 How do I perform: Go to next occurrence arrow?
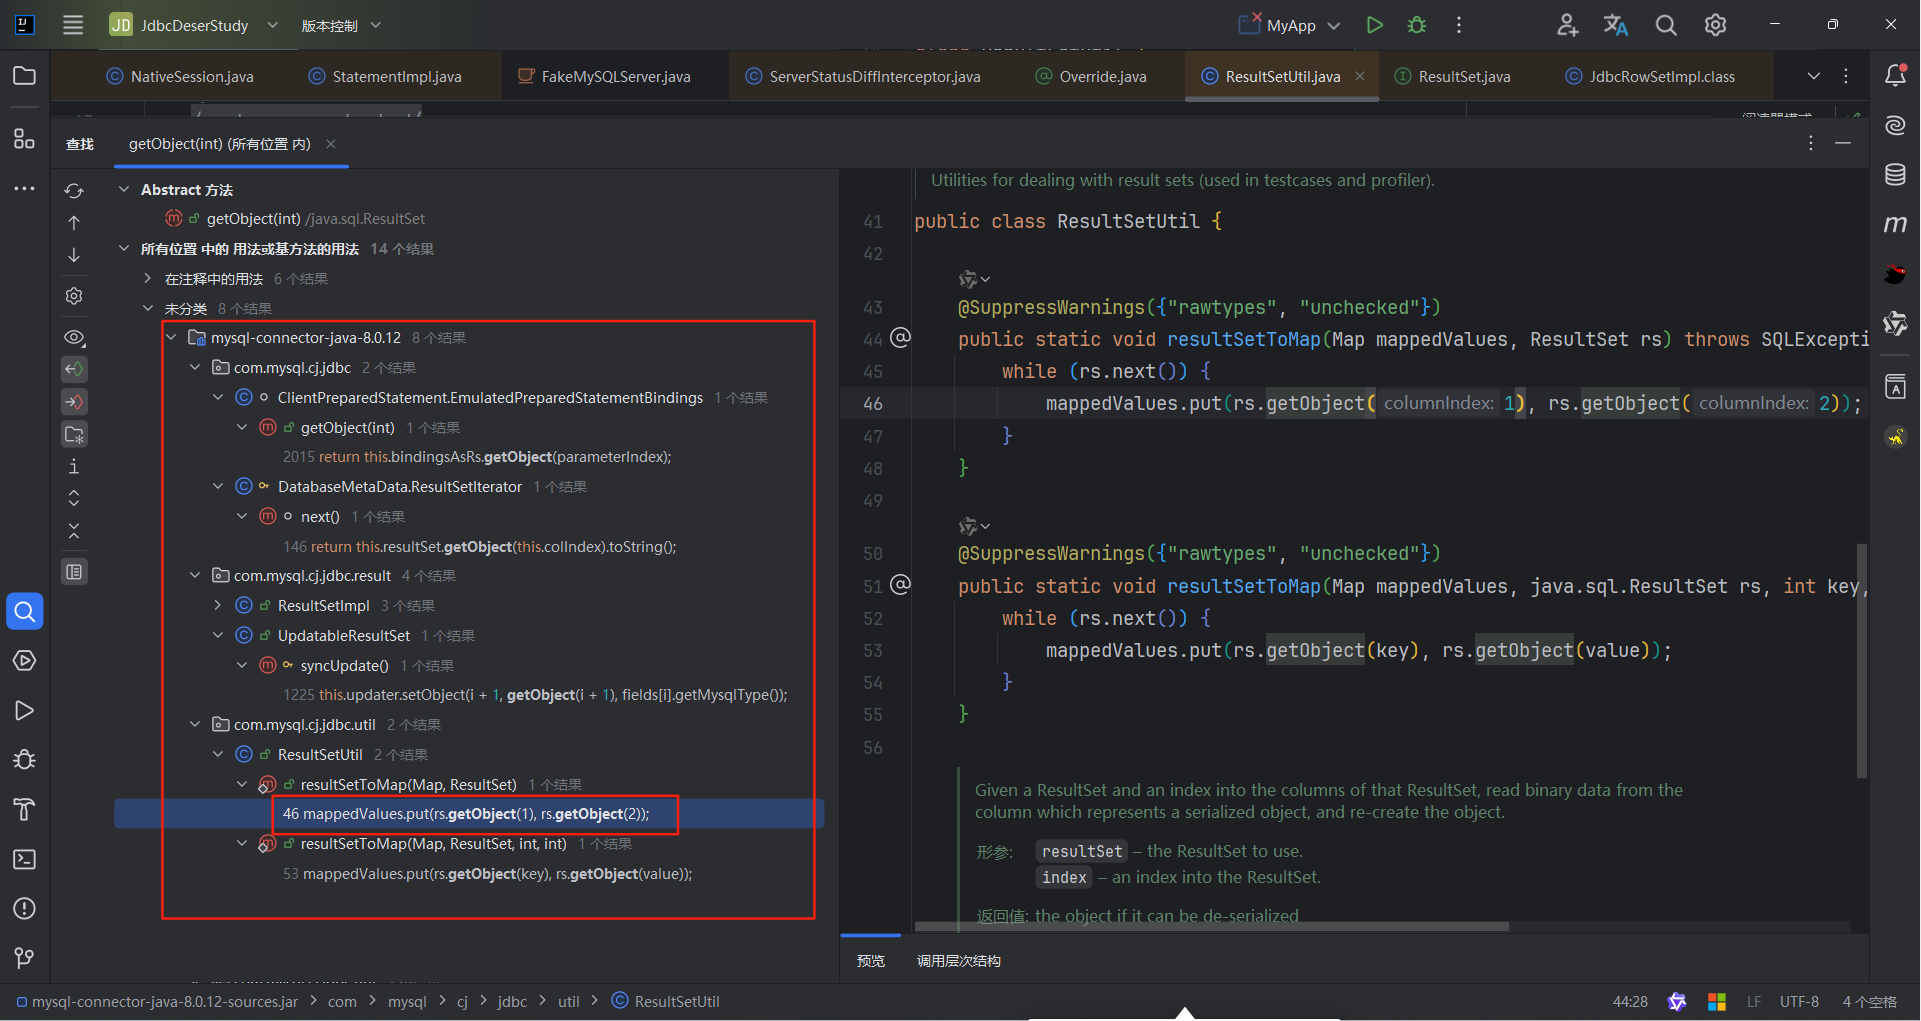(74, 255)
